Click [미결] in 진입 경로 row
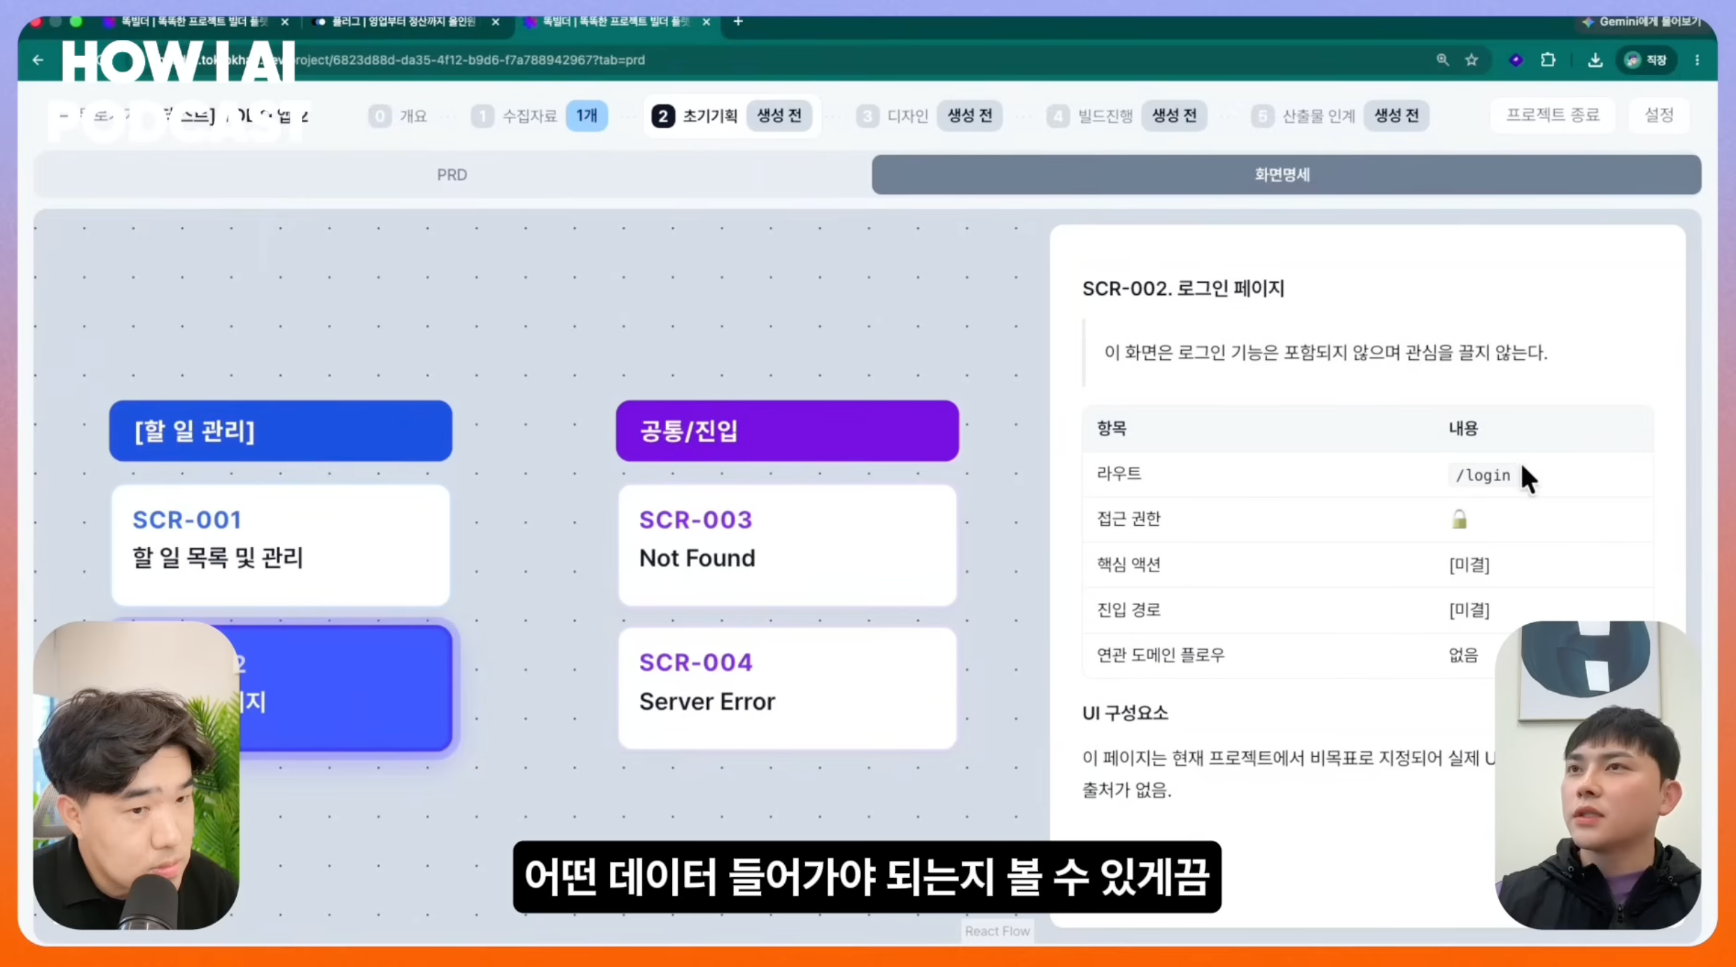Screen dimensions: 1736x967 coord(1469,610)
